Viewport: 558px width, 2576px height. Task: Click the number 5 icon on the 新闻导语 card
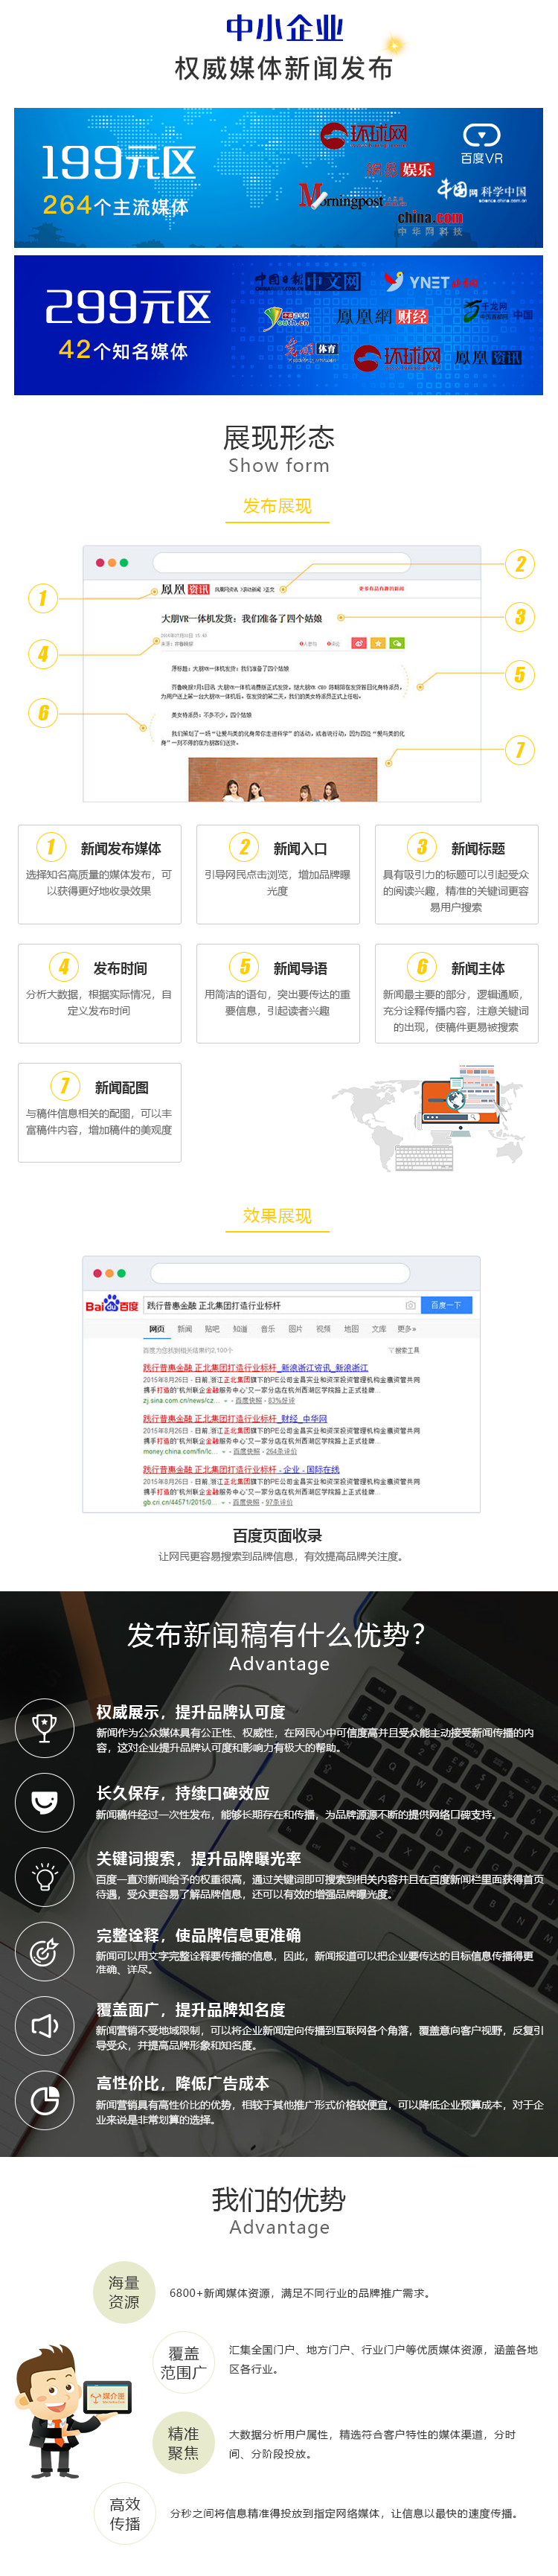click(244, 967)
